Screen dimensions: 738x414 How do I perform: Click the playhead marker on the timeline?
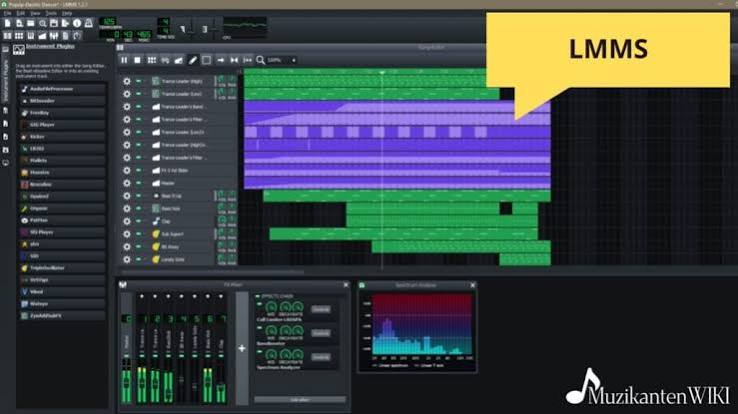[382, 72]
